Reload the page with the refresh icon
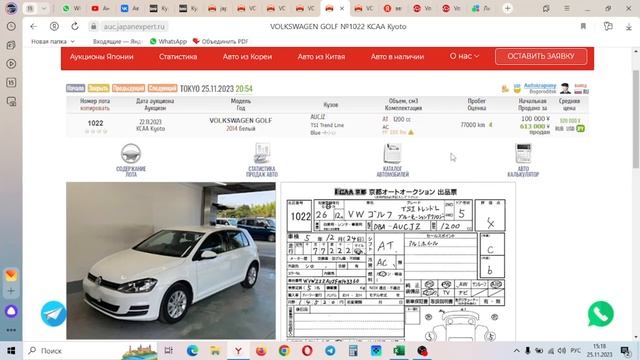Viewport: 640px width, 360px height. 75,27
